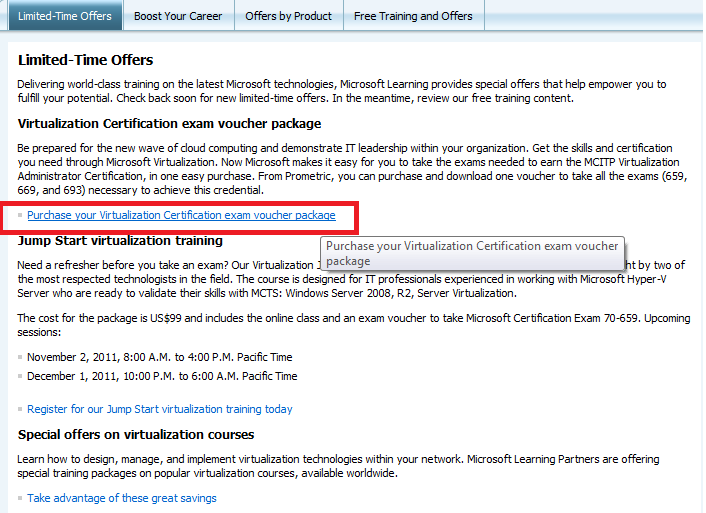Click paragraph starting 'Learn how to design, manage'
Viewport: 706px width, 513px height.
click(x=338, y=466)
